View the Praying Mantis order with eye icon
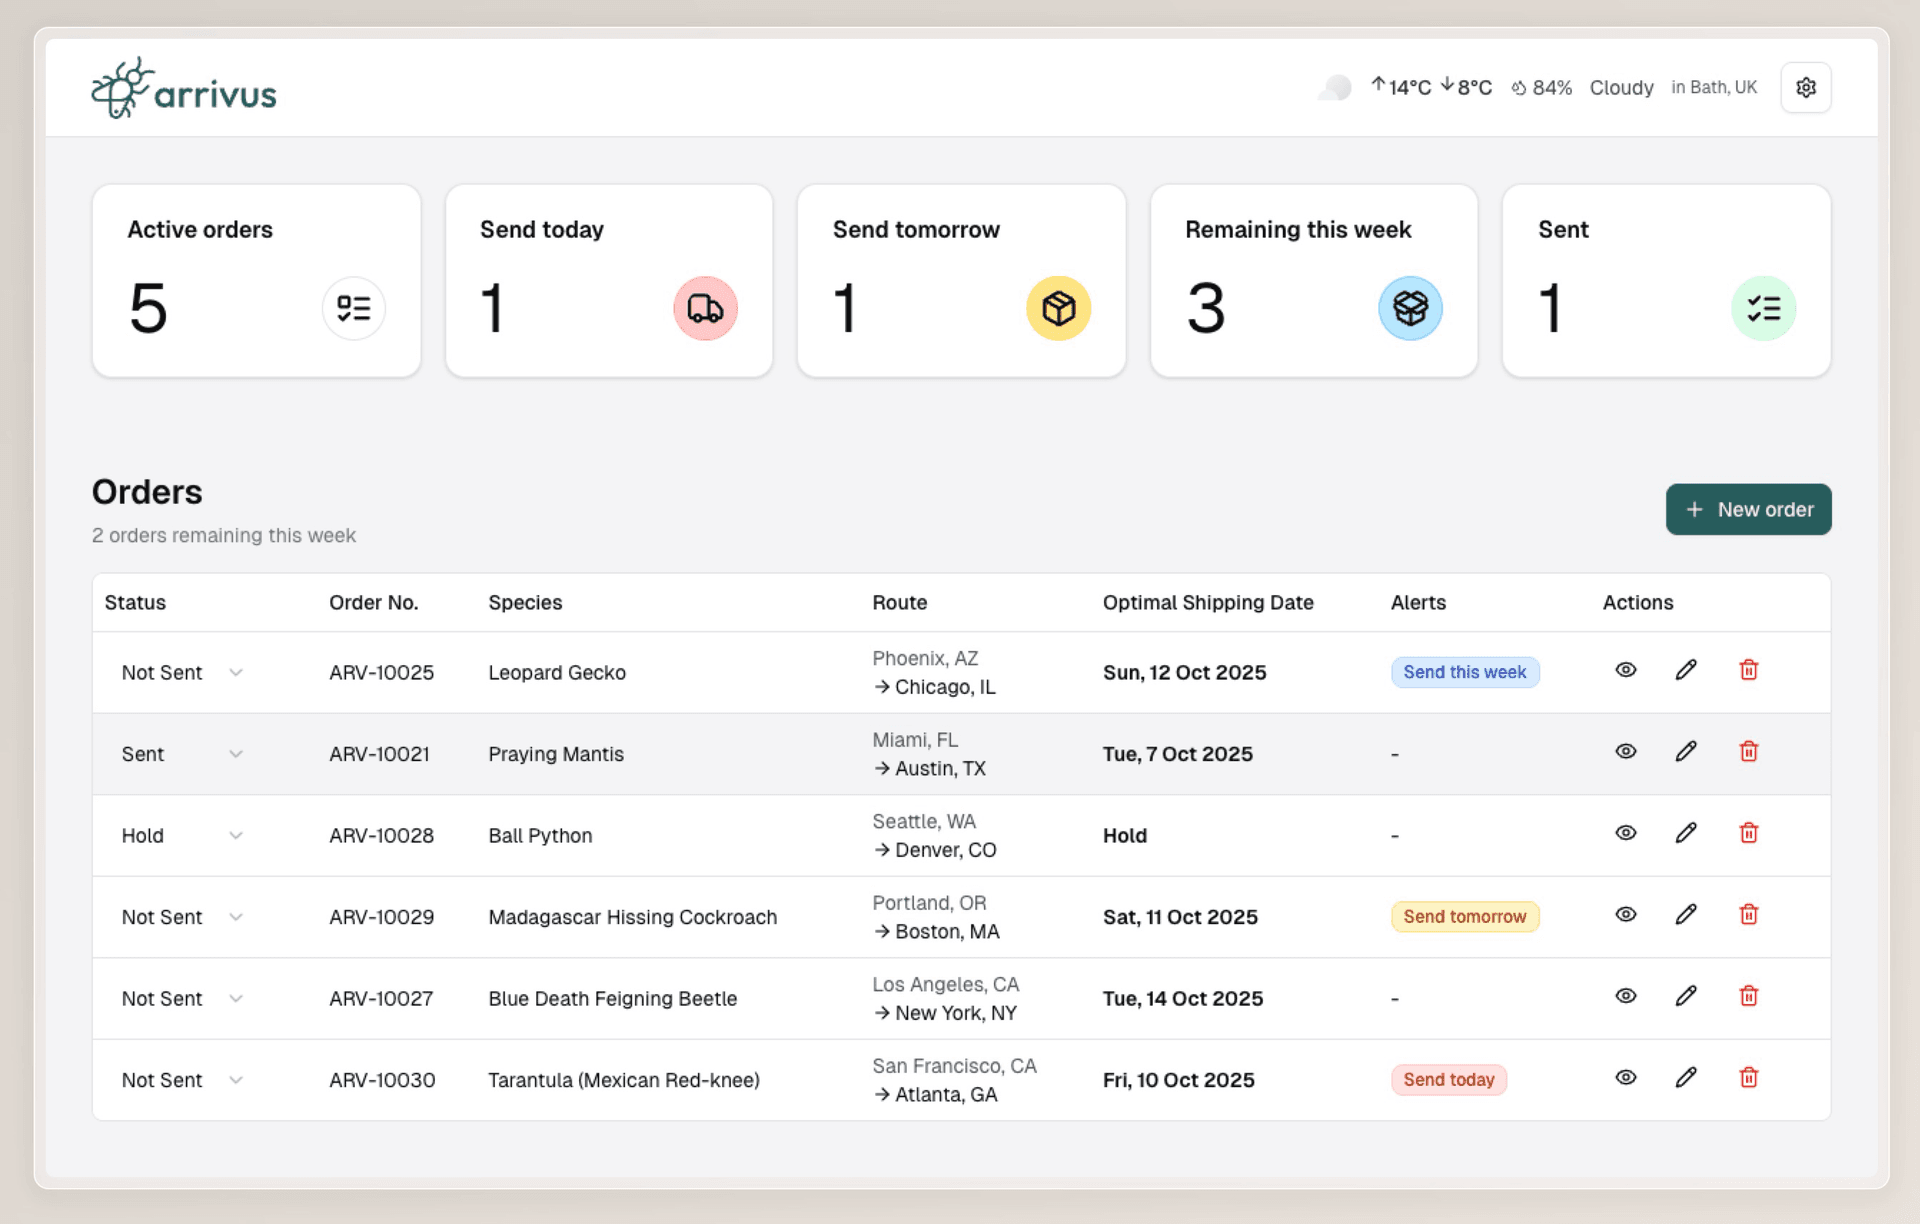The height and width of the screenshot is (1224, 1920). point(1625,751)
